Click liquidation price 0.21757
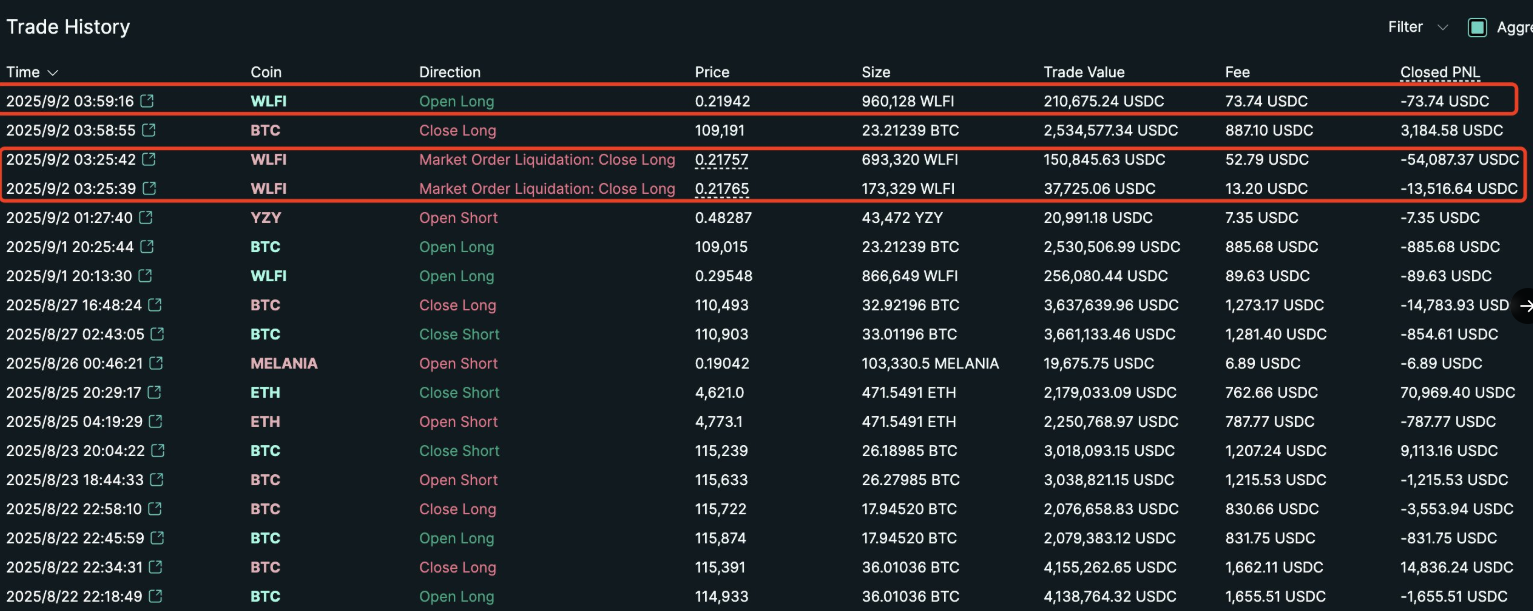 pos(721,160)
